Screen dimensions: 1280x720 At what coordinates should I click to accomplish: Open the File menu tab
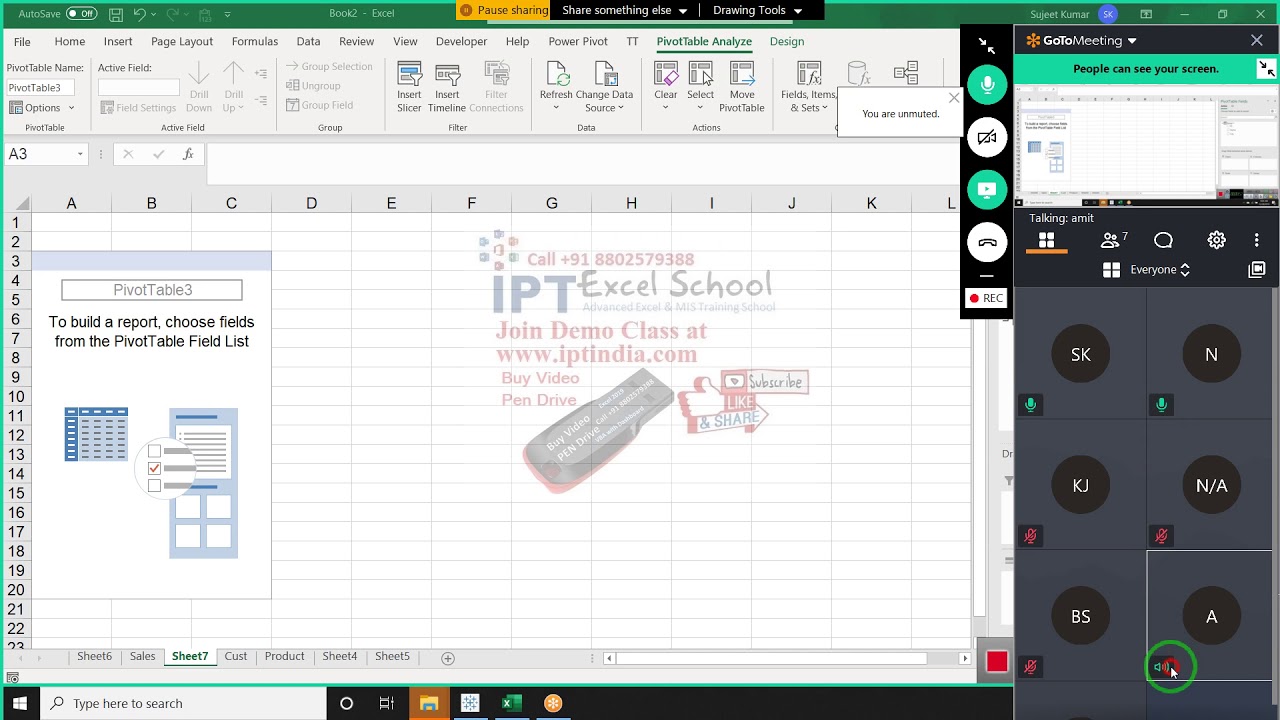22,42
